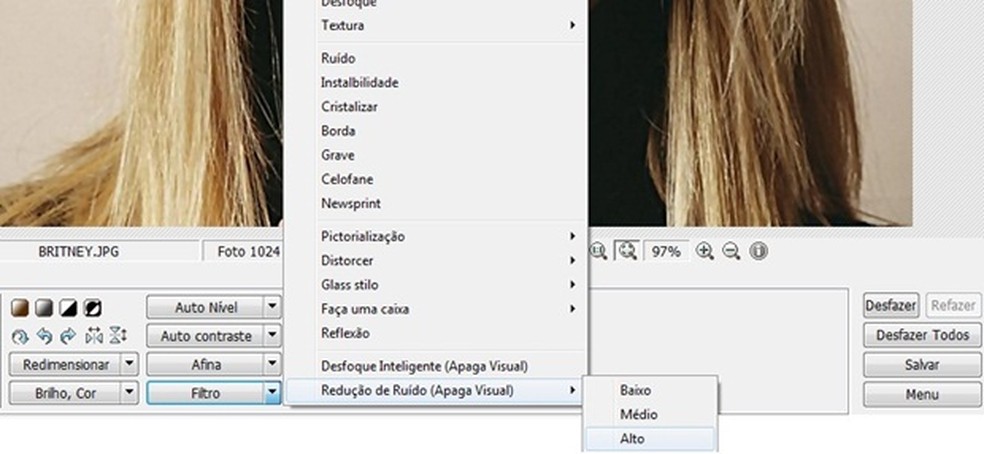This screenshot has height=454, width=984.
Task: Open dropdown arrow next to Redimensionar
Action: 129,364
